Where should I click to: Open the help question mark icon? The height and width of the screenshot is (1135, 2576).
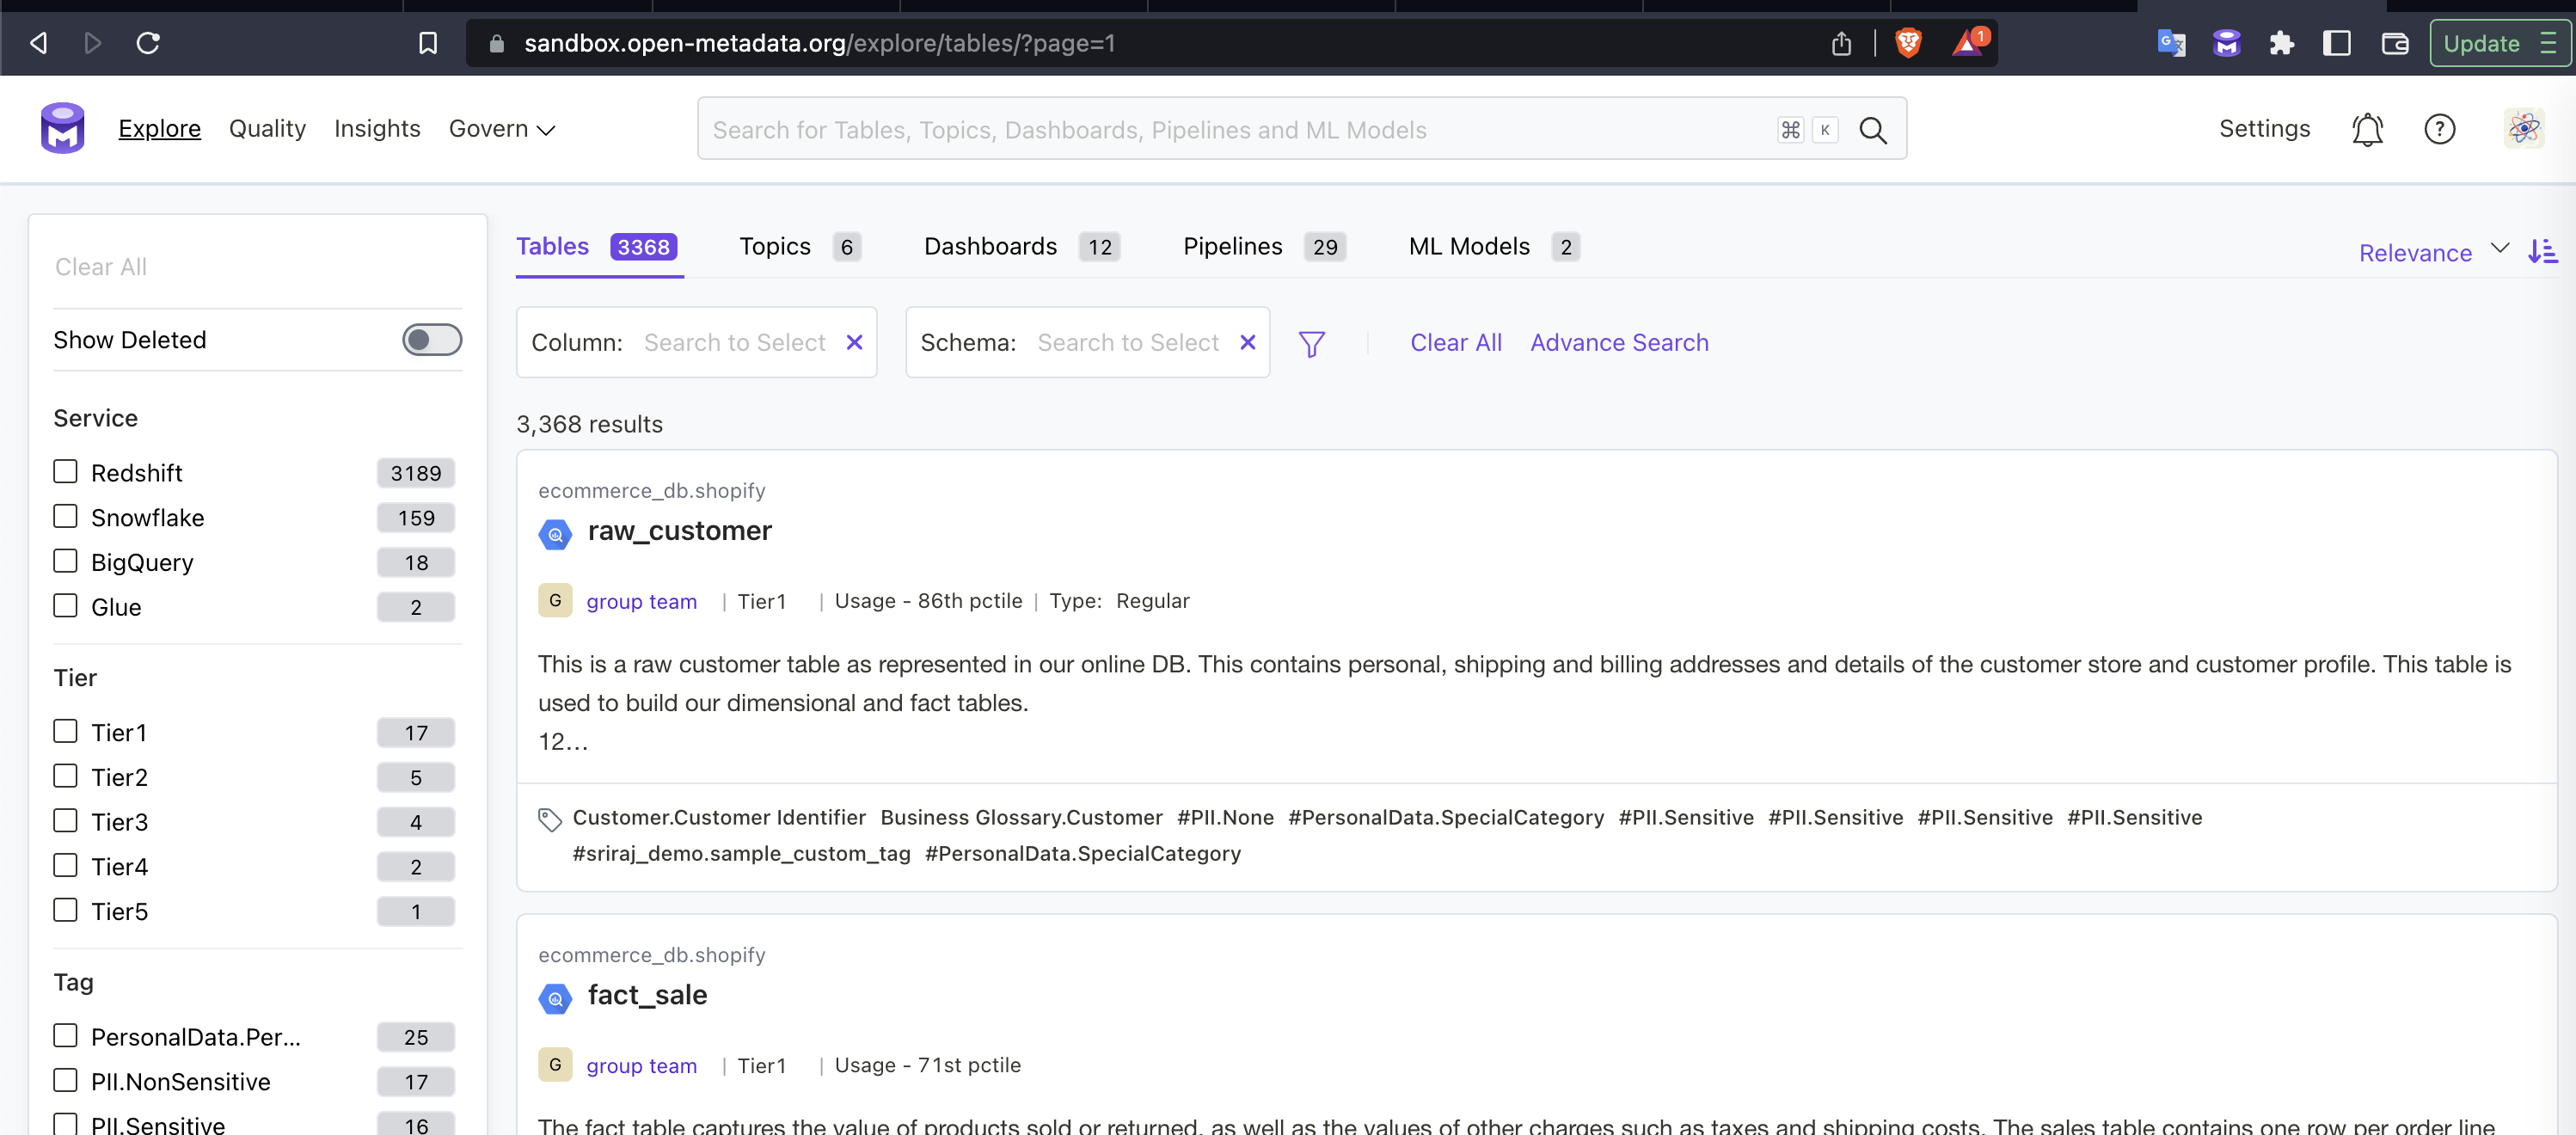(2439, 129)
